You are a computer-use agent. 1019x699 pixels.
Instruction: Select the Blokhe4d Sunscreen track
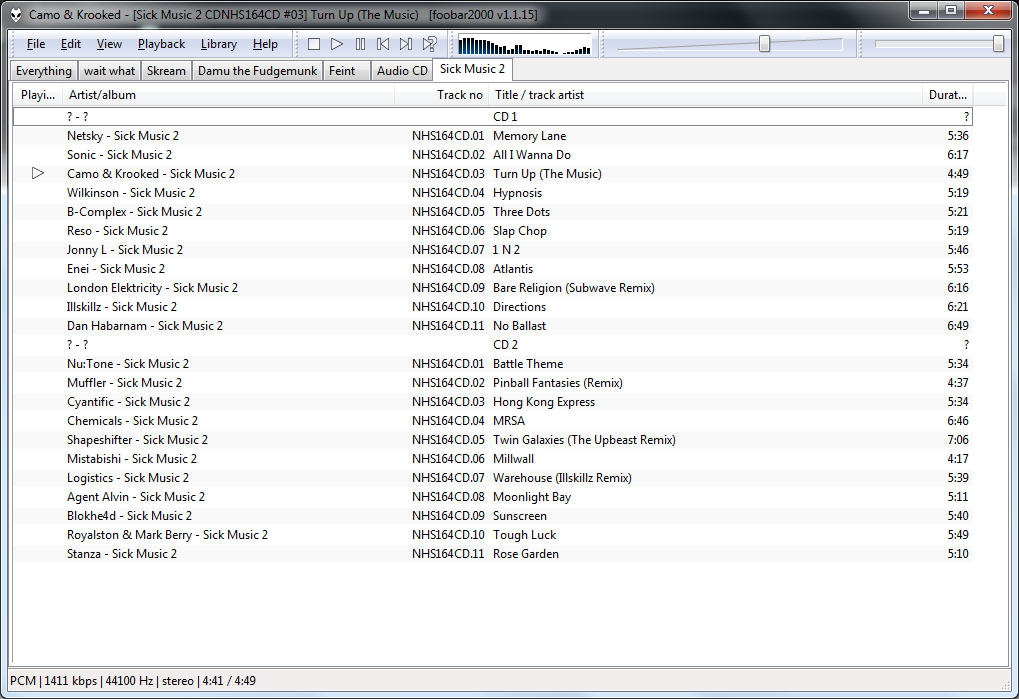click(x=493, y=516)
